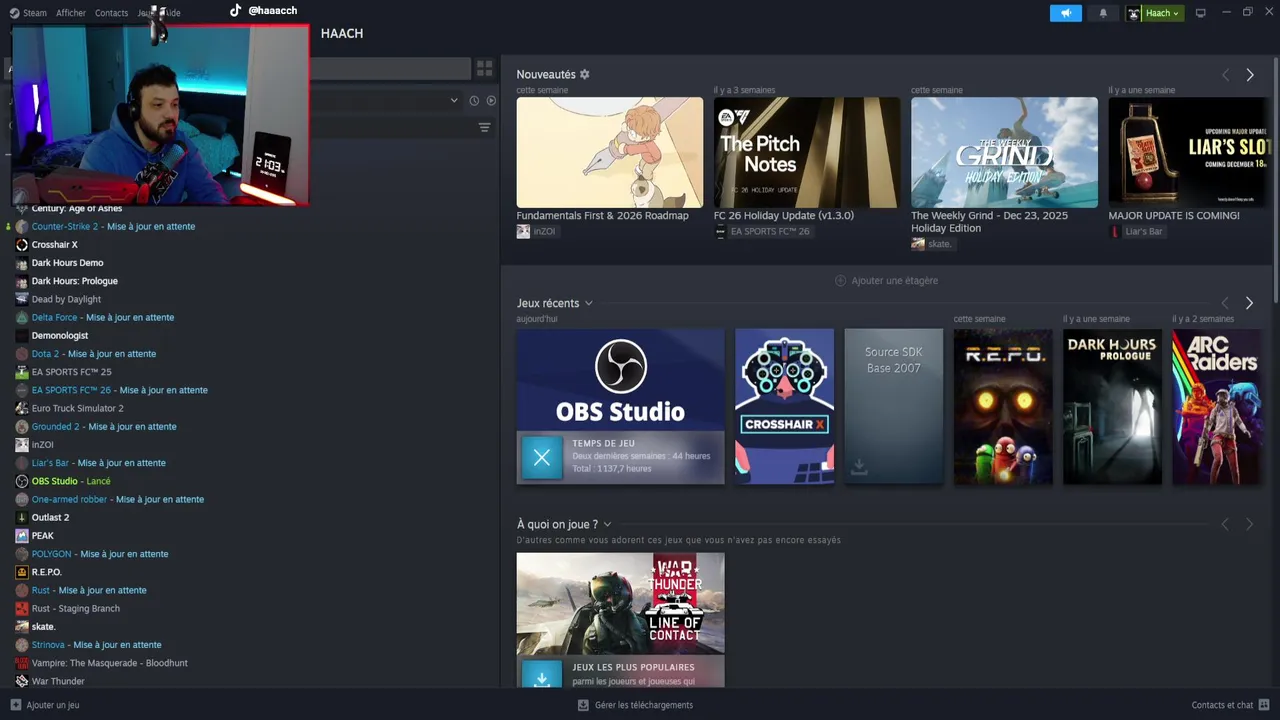
Task: Select EA SPORTS FC 26 entry
Action: click(119, 390)
